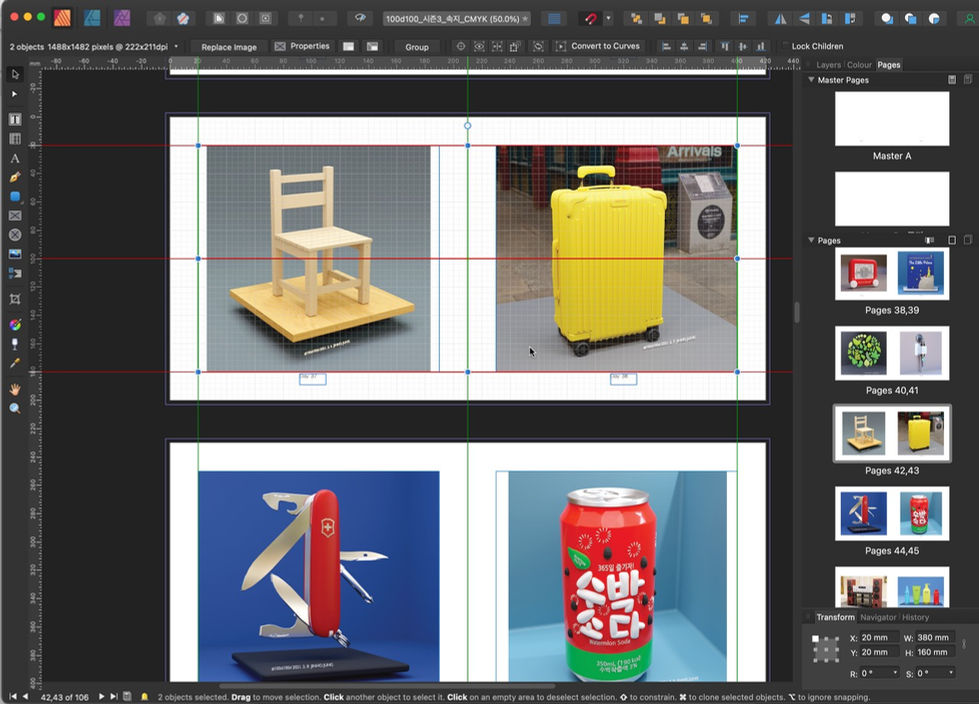Viewport: 979px width, 704px height.
Task: Select the Table tool
Action: 15,139
